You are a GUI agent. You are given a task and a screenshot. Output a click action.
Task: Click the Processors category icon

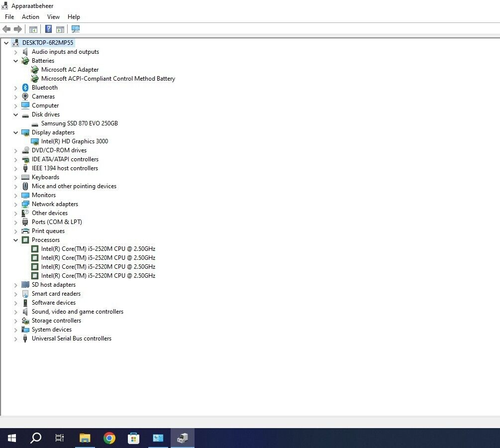[25, 240]
